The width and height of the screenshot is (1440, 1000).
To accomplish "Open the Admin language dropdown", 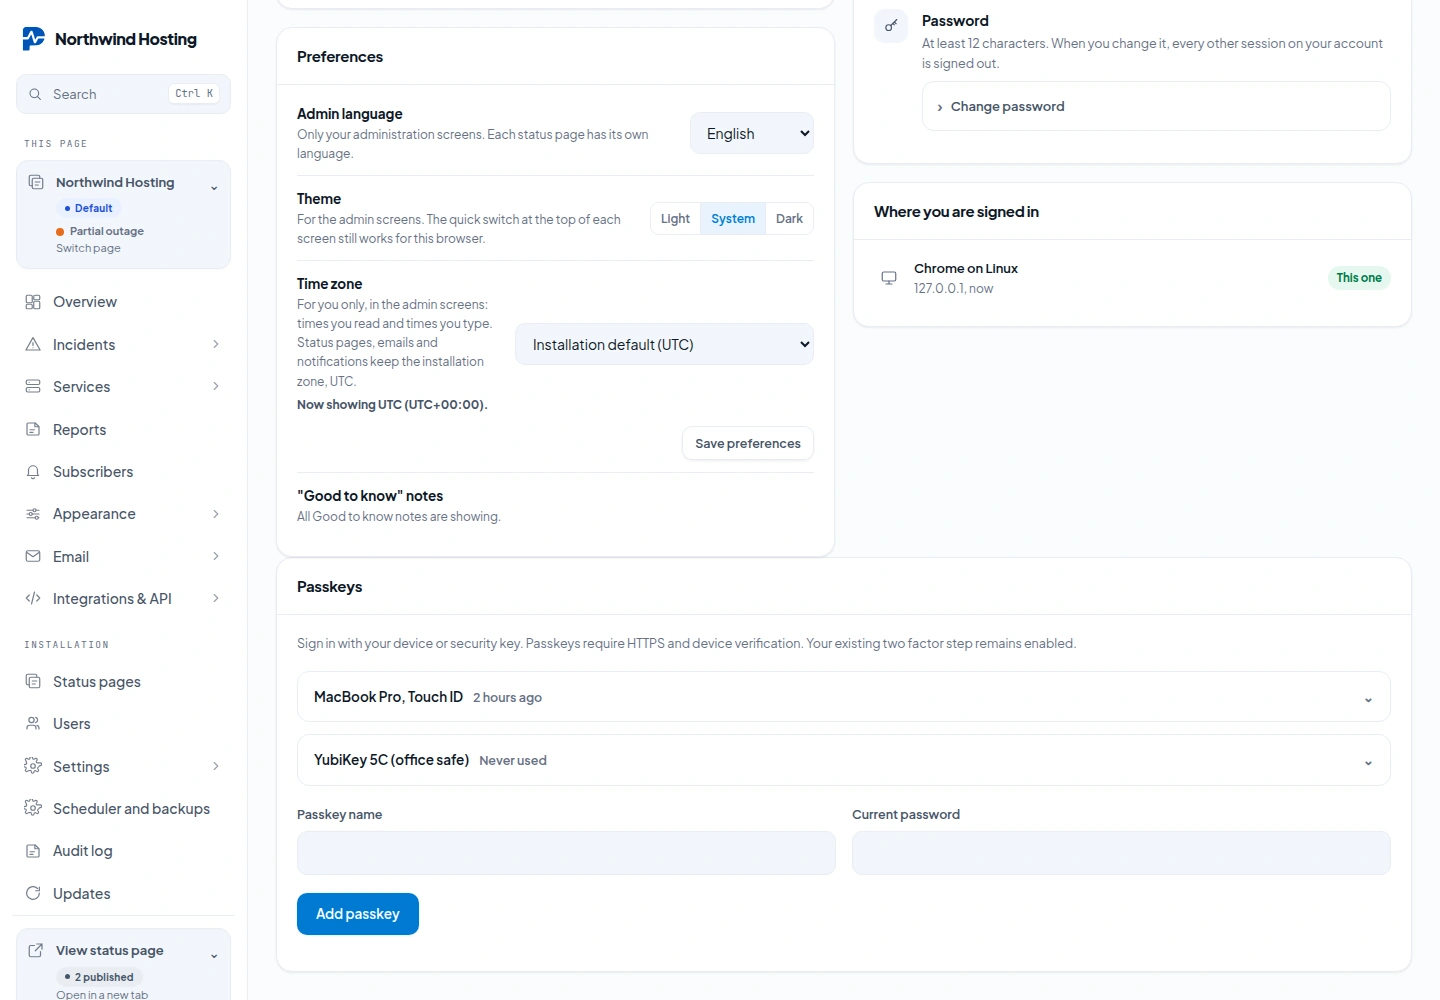I will pos(752,134).
